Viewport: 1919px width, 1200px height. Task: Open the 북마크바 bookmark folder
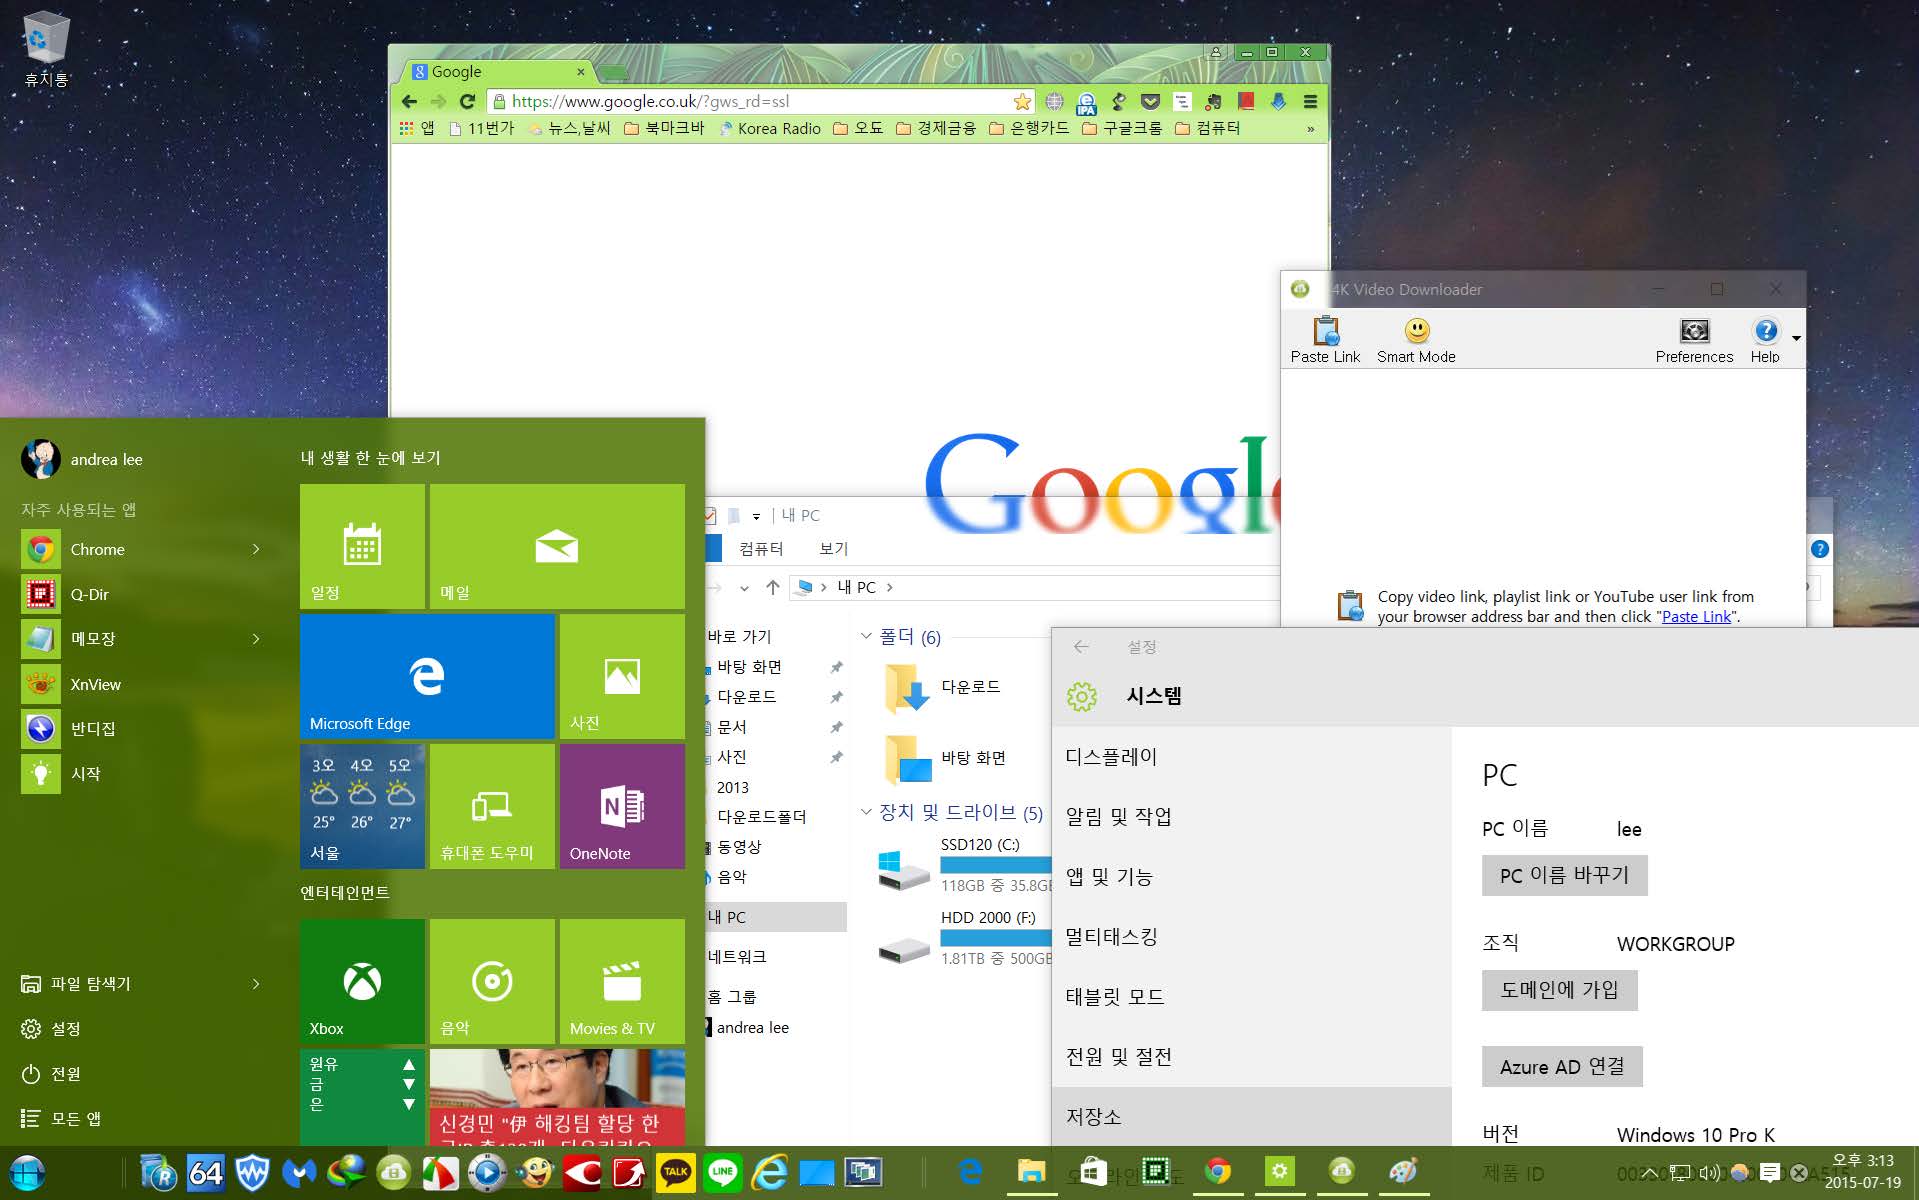(664, 128)
